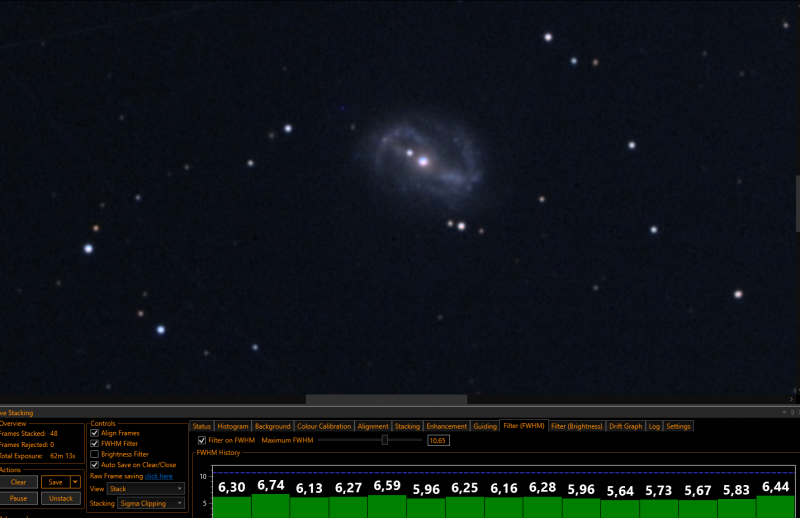Toggle the Align Frames checkbox
Screen dimensions: 800x518
(94, 433)
